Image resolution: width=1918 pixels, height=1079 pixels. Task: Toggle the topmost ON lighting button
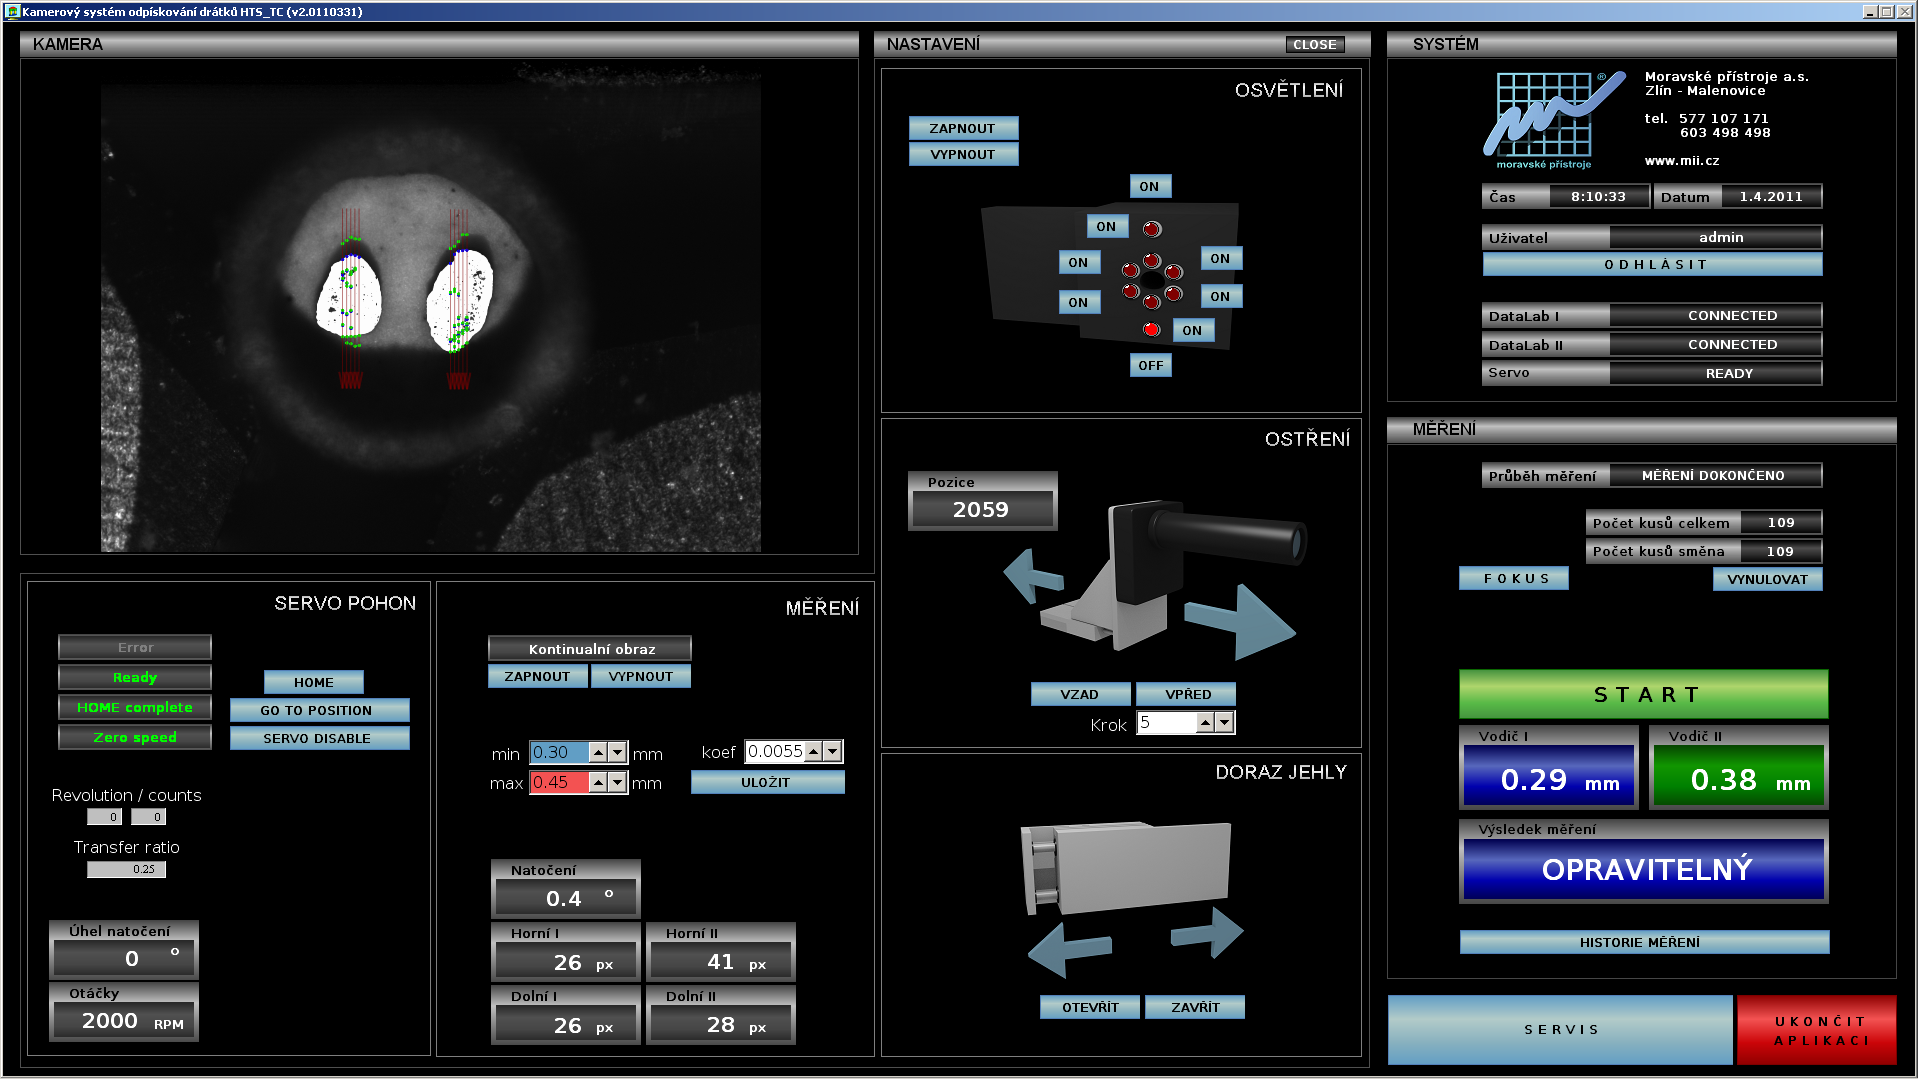1149,187
